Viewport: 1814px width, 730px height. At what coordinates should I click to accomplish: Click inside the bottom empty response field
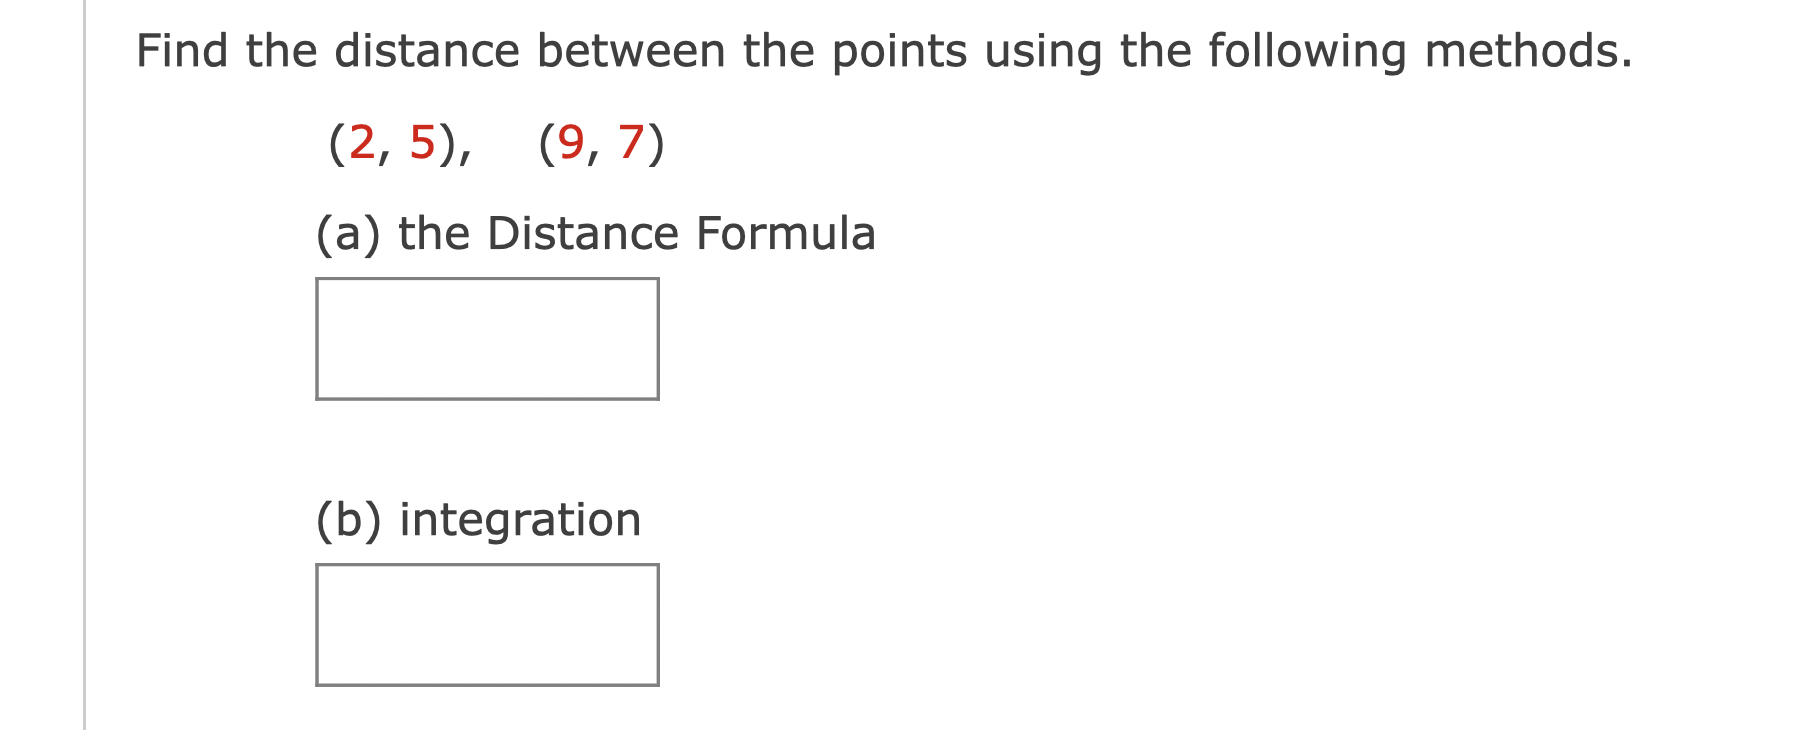[x=488, y=626]
